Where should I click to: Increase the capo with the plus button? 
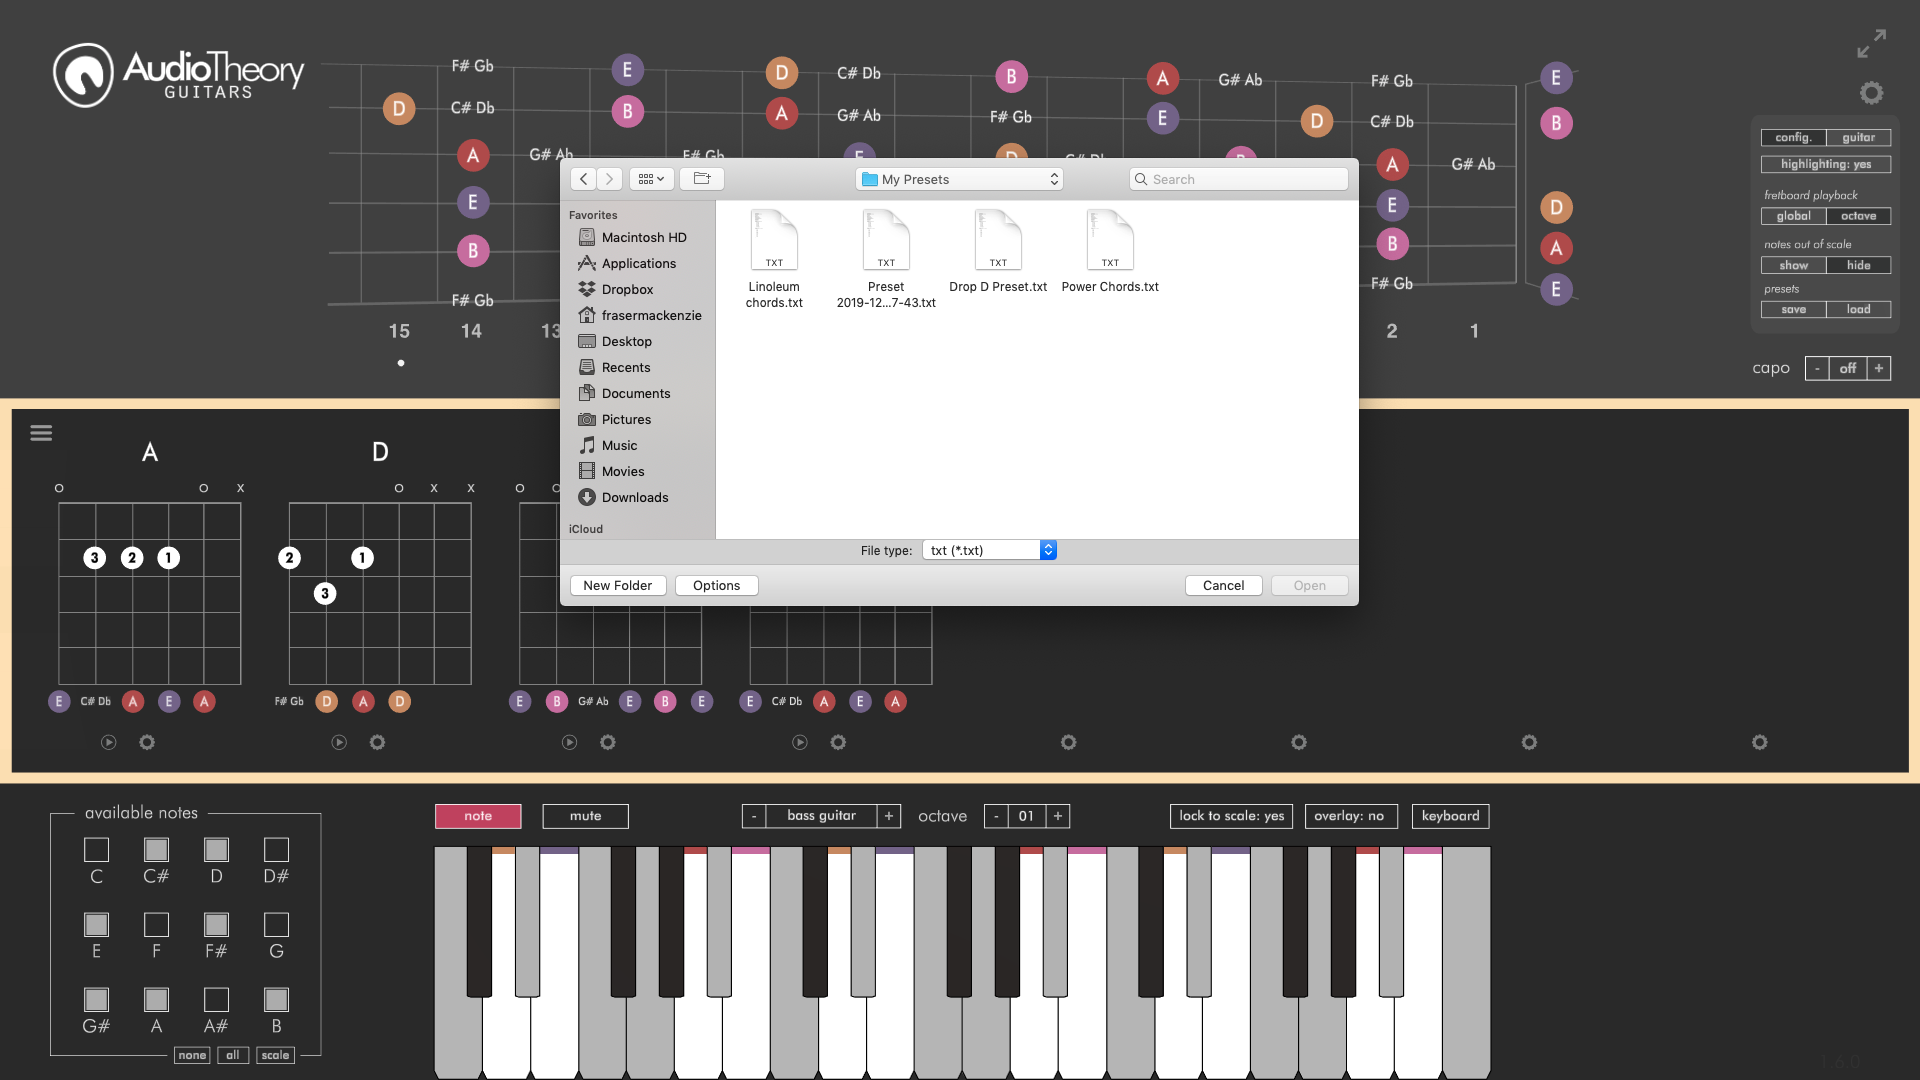[1879, 369]
